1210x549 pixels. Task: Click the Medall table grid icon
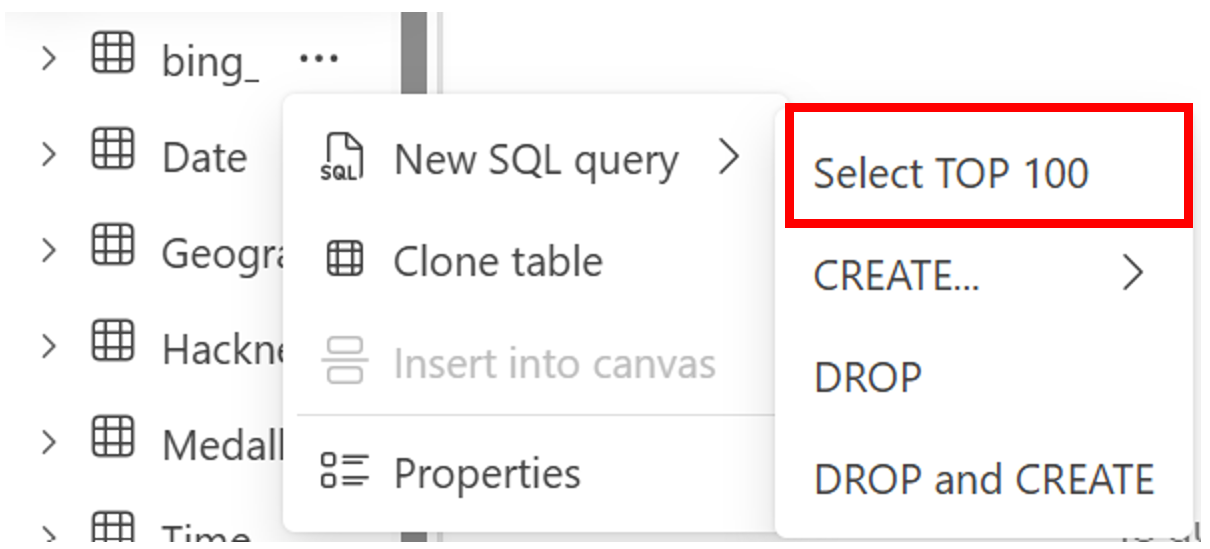[x=112, y=437]
